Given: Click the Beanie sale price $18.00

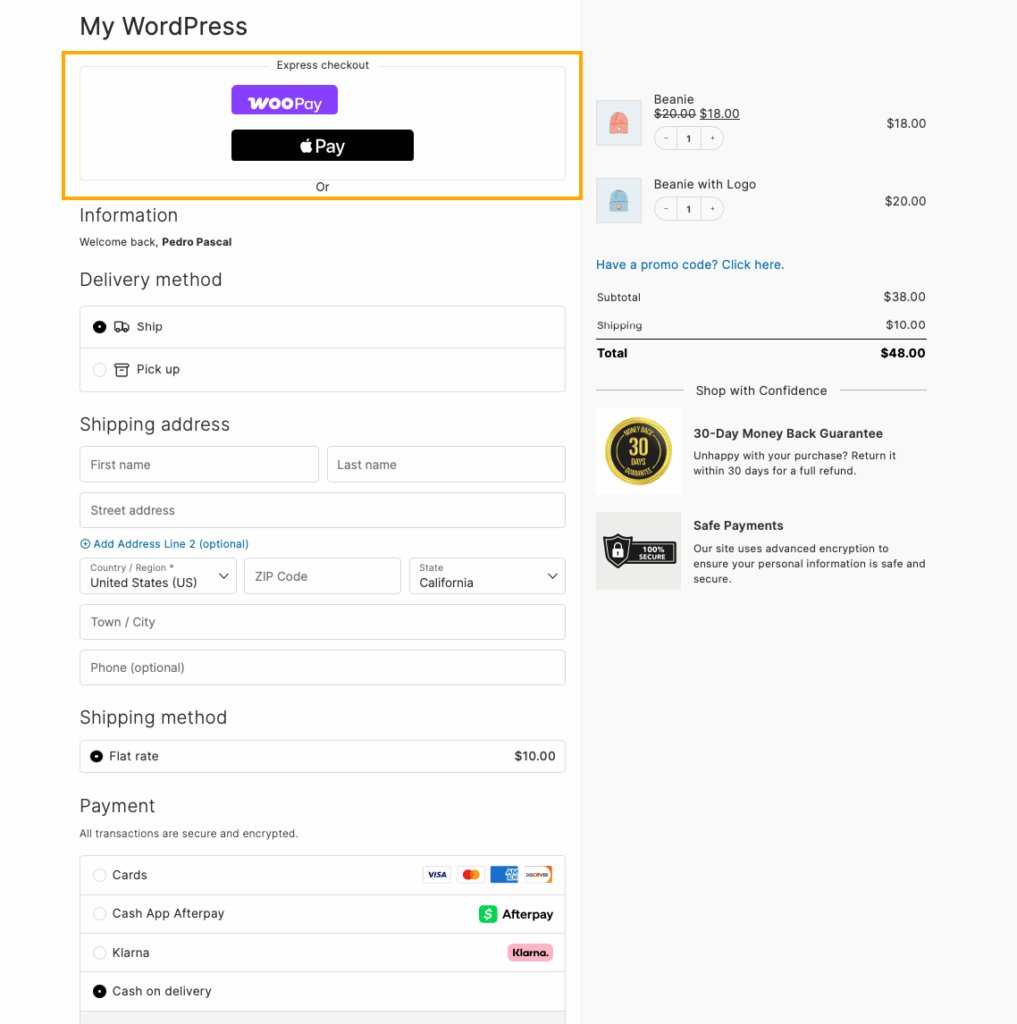Looking at the screenshot, I should coord(719,114).
